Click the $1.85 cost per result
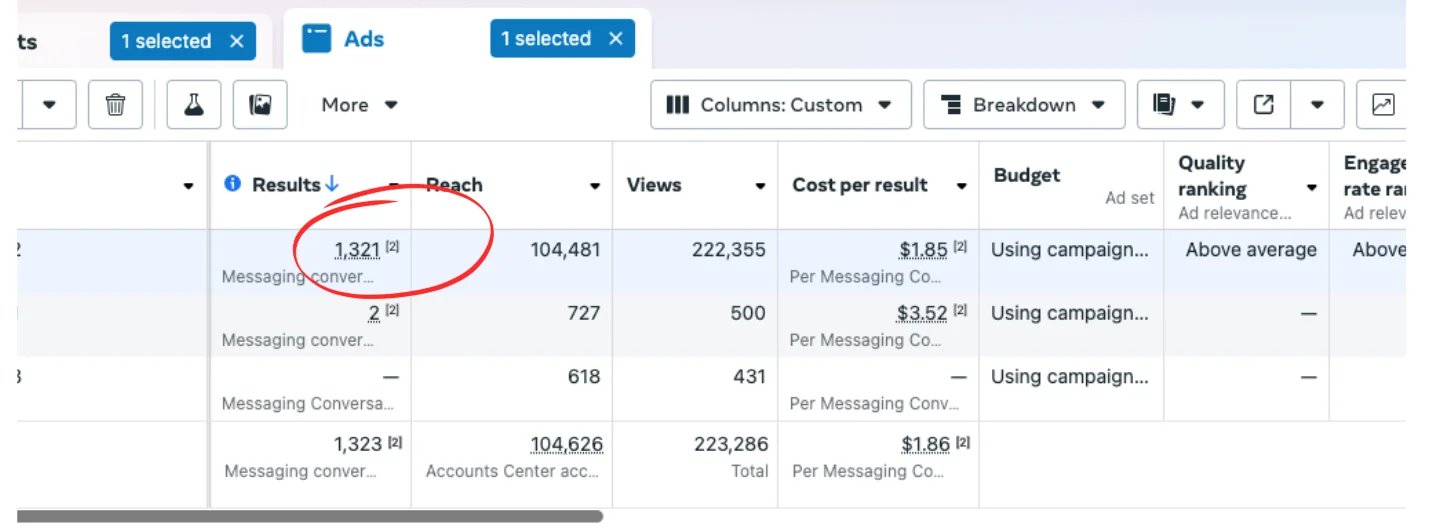Image resolution: width=1437 pixels, height=531 pixels. (x=923, y=249)
